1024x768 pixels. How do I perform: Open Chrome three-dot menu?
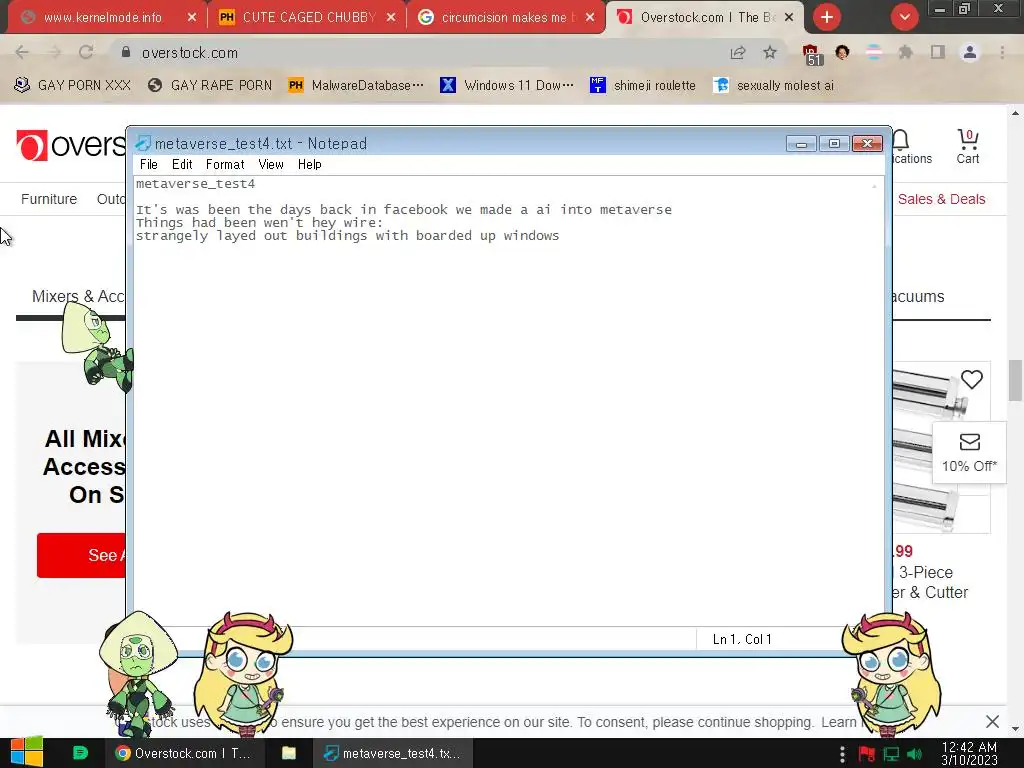tap(1002, 52)
